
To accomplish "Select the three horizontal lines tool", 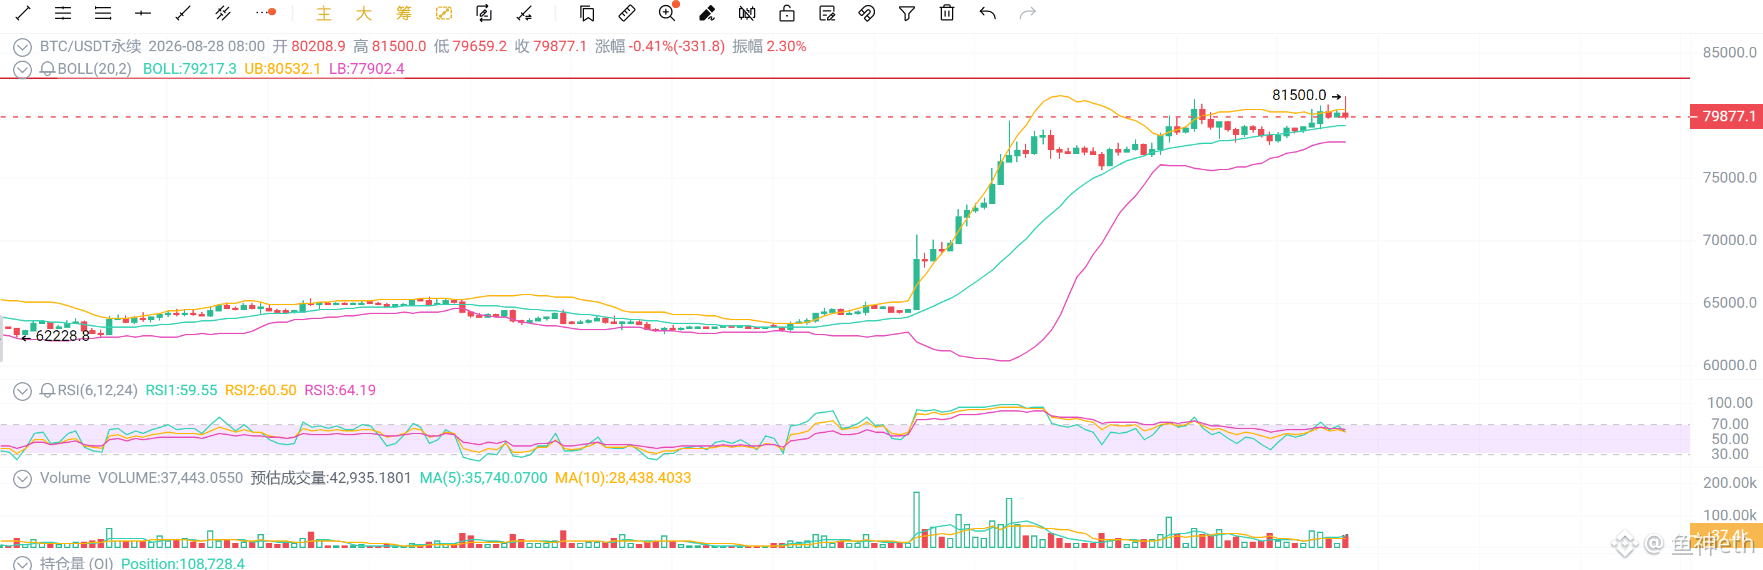I will click(103, 13).
